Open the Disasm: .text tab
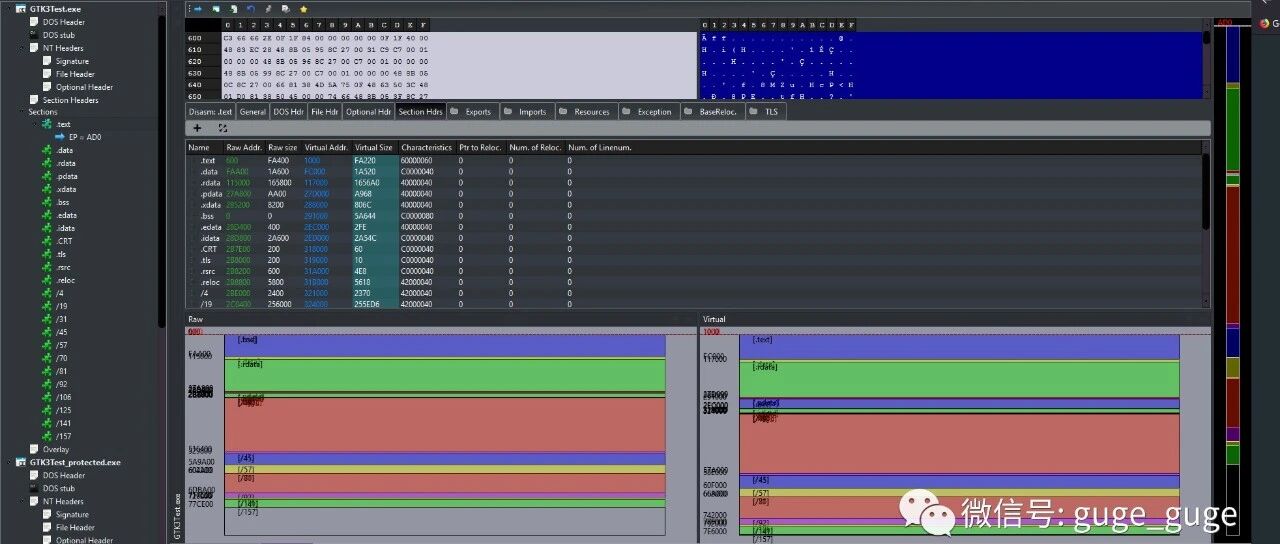Screen dimensions: 1280x544 [x=211, y=112]
